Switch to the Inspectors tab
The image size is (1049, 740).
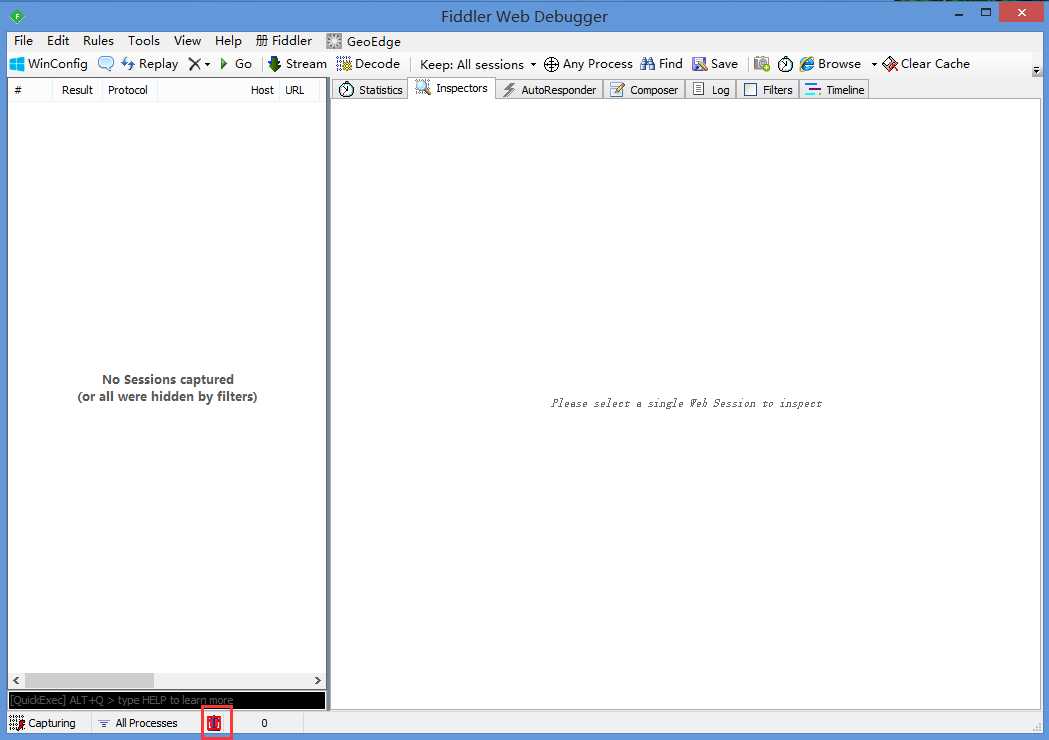452,88
